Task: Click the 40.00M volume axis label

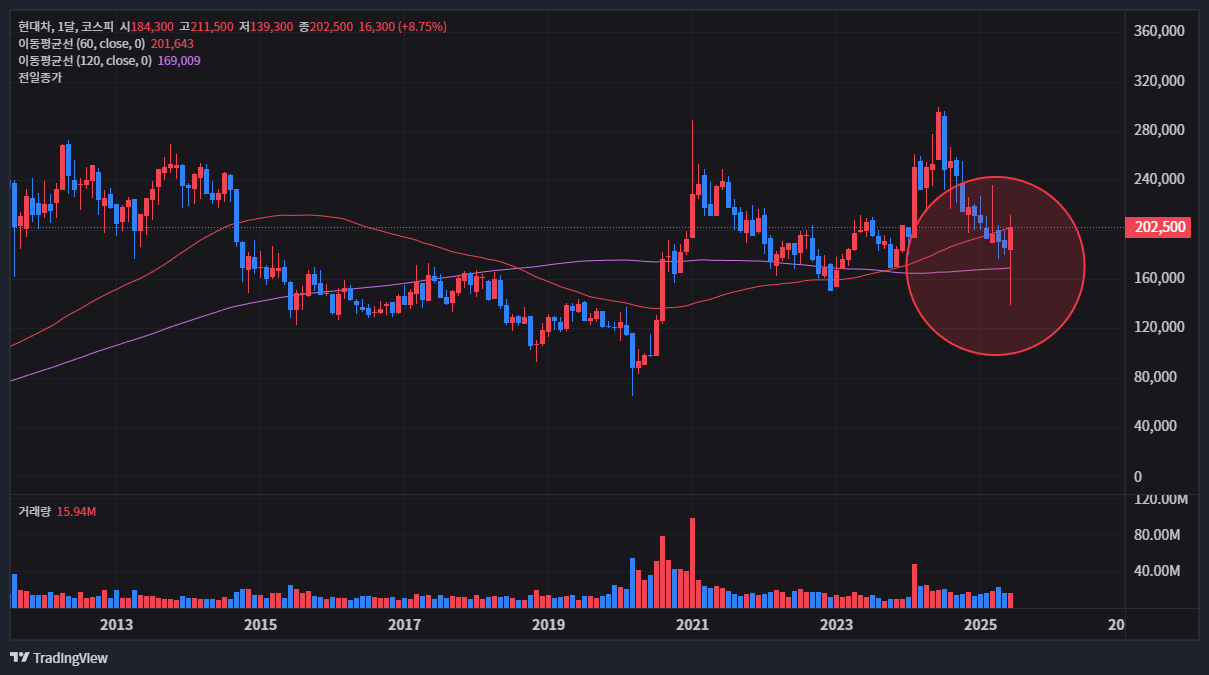Action: 1158,571
